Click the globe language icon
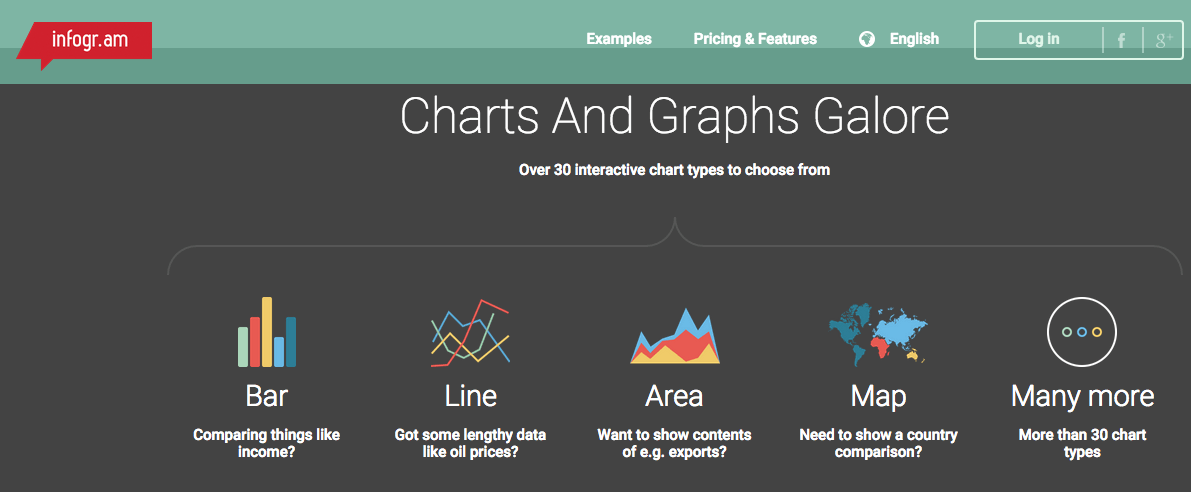 [x=867, y=39]
